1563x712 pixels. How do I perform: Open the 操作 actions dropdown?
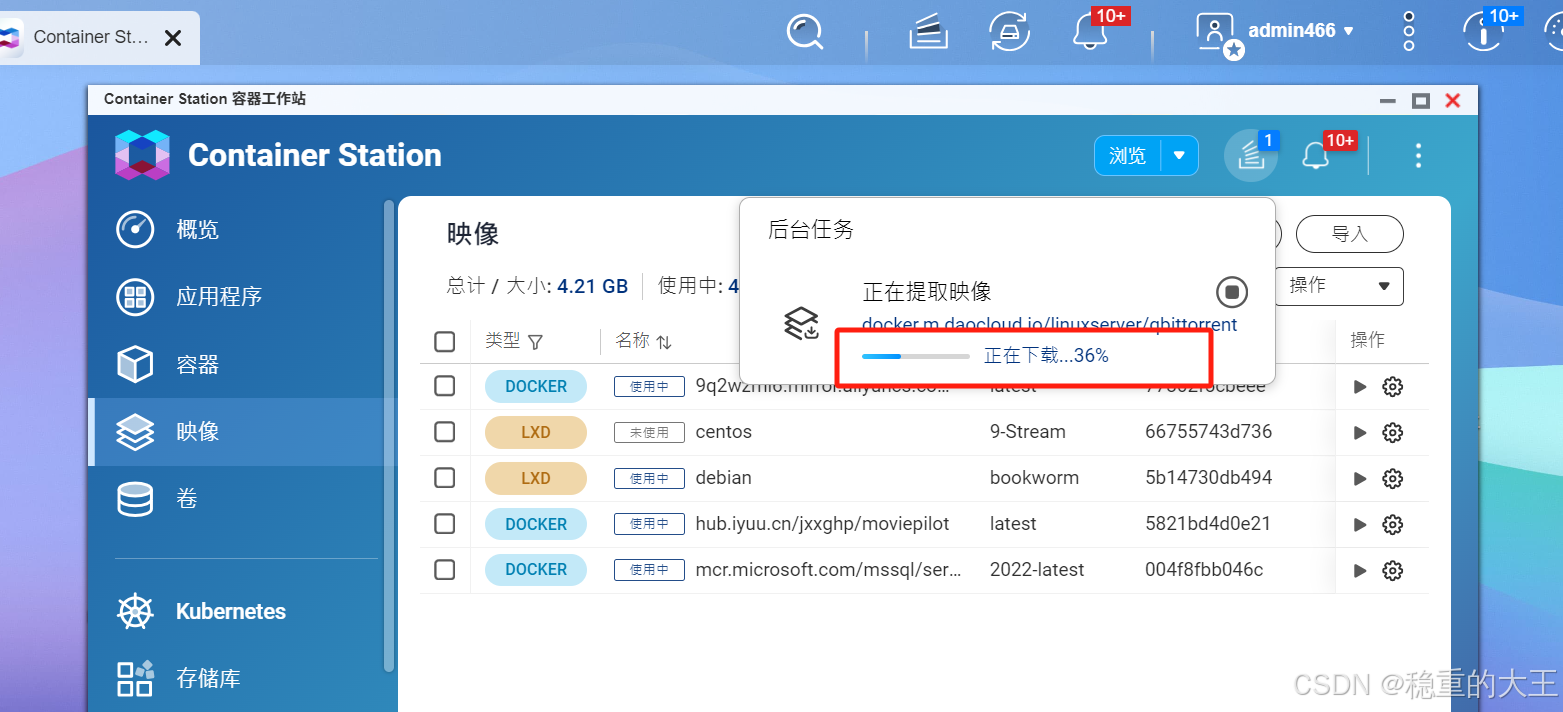coord(1339,286)
